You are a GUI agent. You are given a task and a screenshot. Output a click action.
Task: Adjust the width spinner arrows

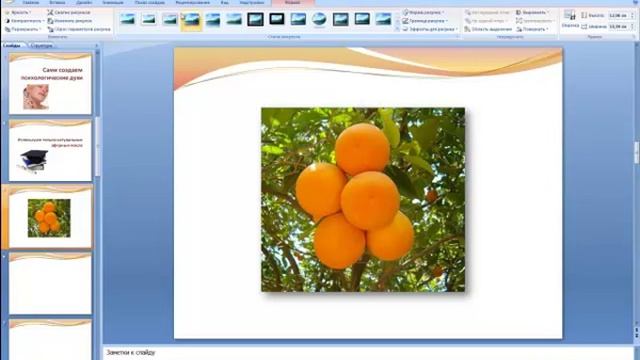(x=633, y=26)
